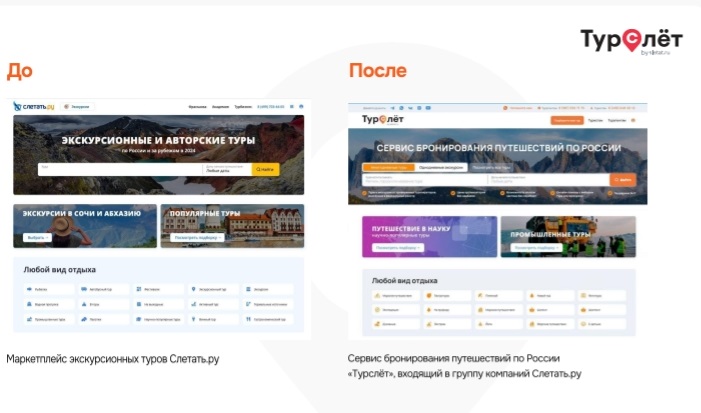Open the Промышленные туры banner image in Турслёт

(x=568, y=237)
